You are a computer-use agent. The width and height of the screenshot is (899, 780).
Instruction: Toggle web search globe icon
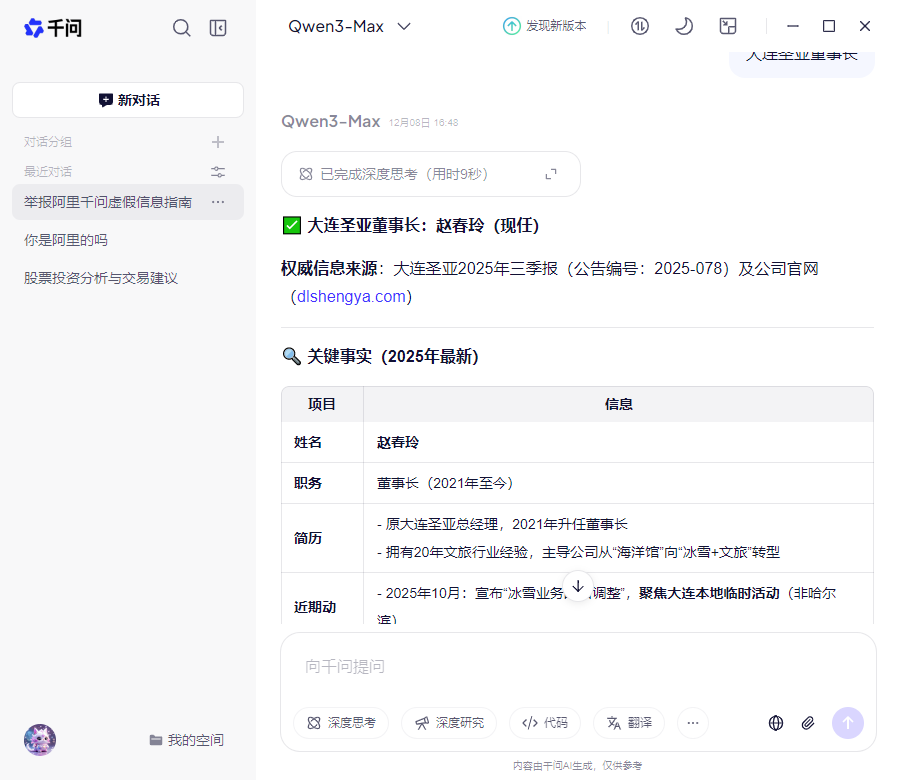[776, 723]
